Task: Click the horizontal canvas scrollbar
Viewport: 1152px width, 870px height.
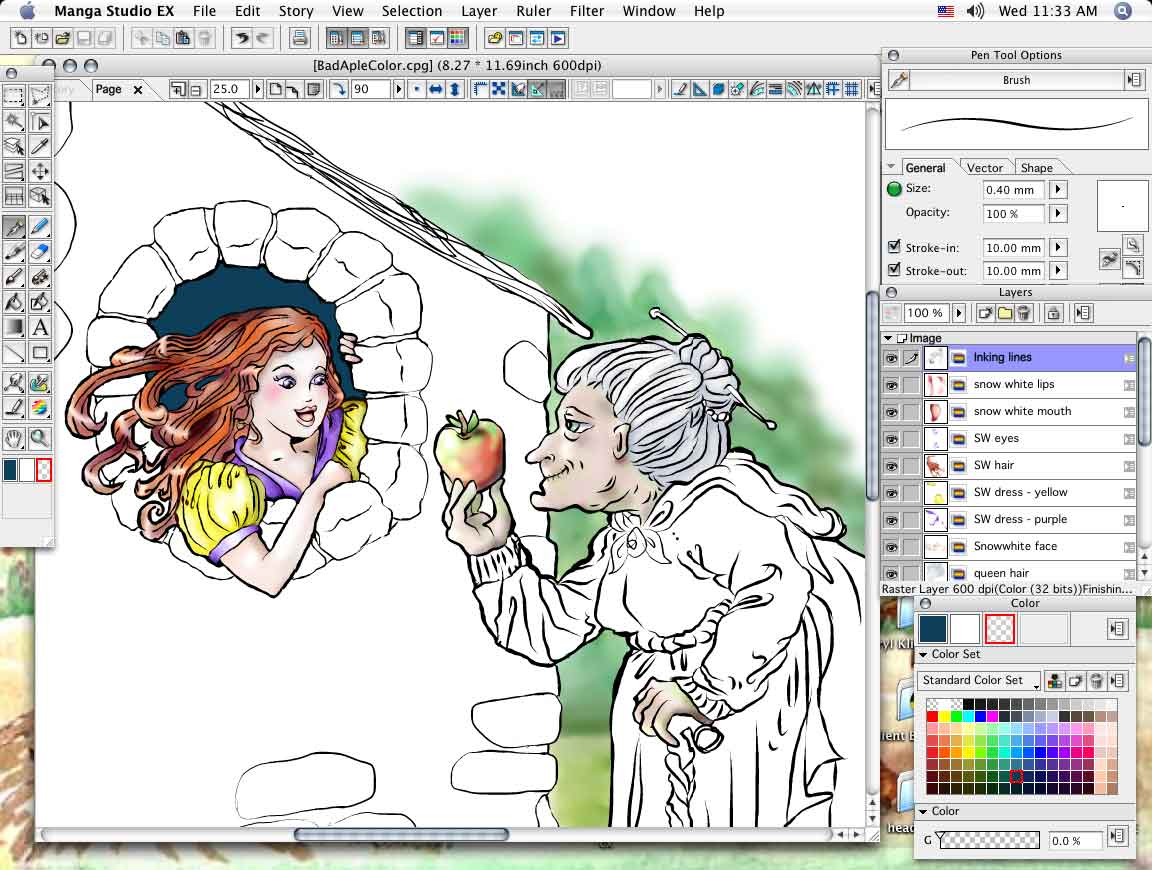Action: point(401,834)
